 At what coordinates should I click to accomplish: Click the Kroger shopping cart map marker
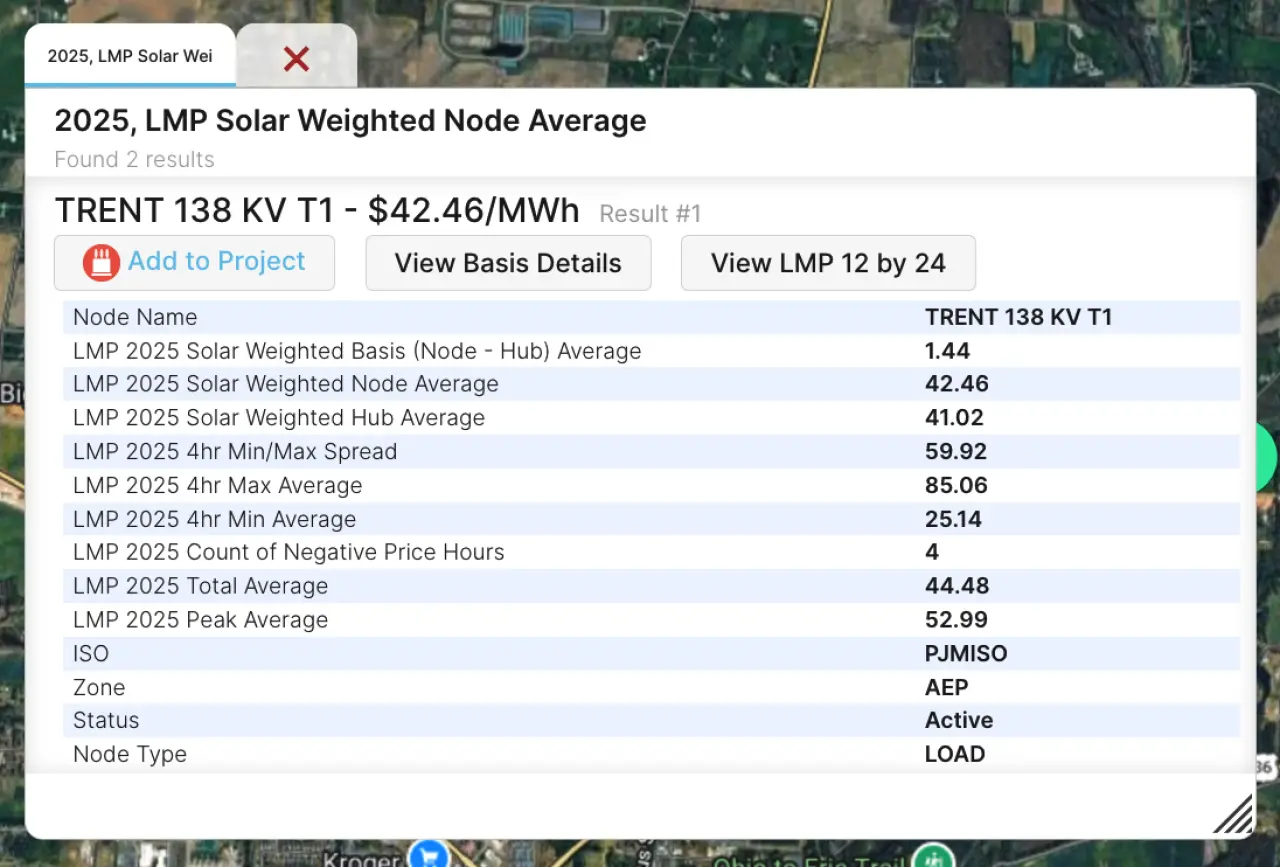point(431,855)
